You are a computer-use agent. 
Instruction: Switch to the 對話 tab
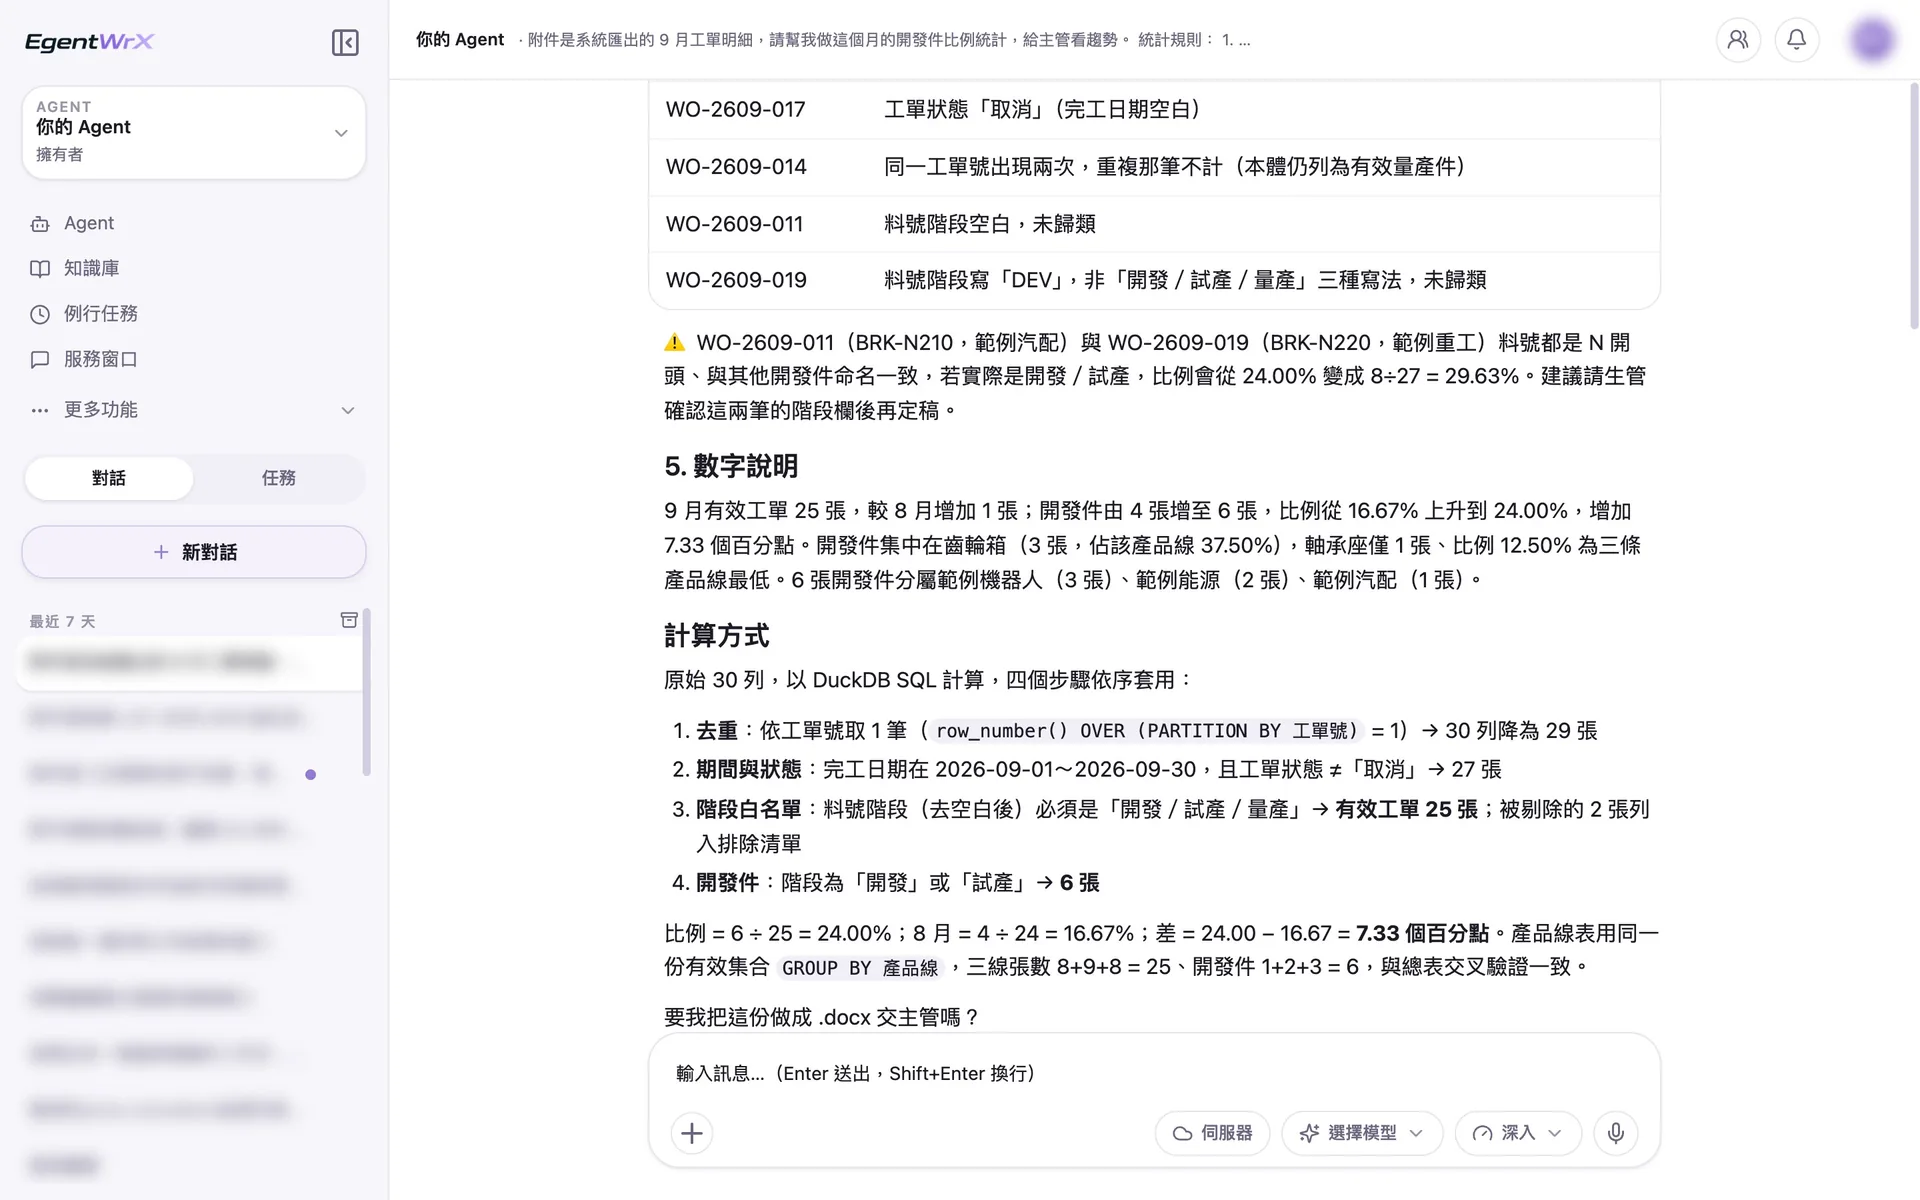pyautogui.click(x=109, y=478)
